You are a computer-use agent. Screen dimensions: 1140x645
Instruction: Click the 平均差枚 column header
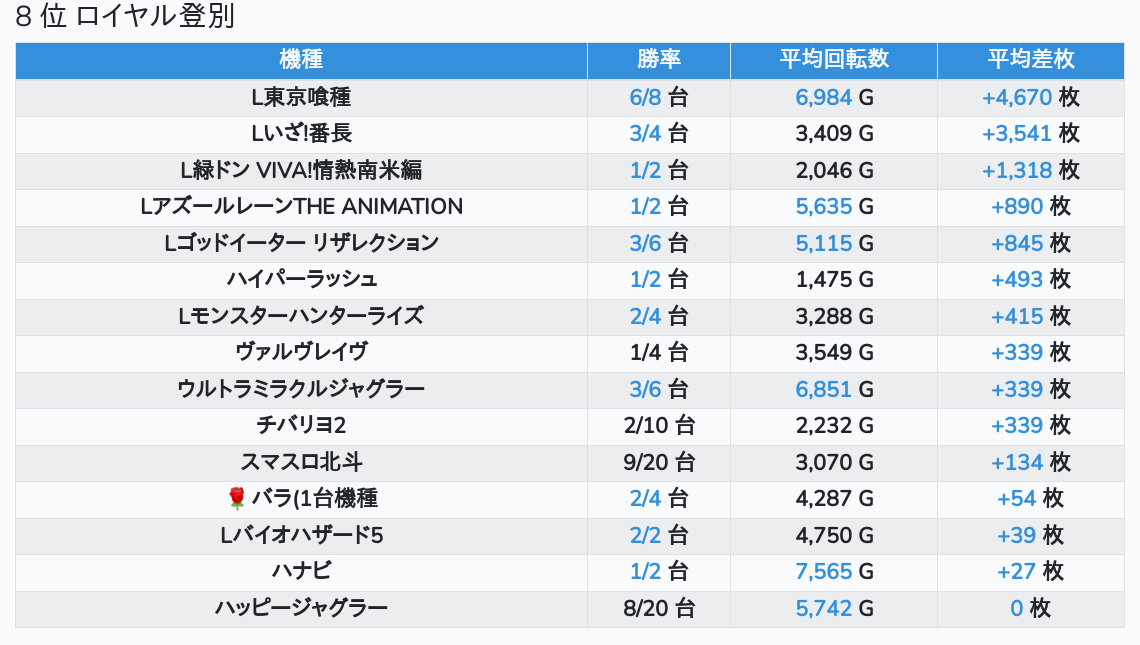[x=1030, y=60]
